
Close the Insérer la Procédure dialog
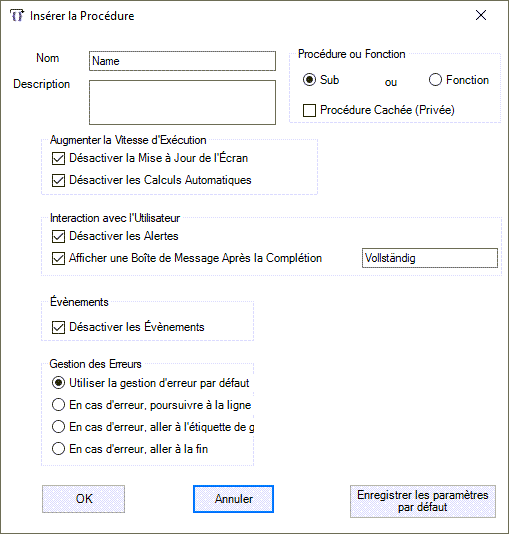[x=481, y=15]
